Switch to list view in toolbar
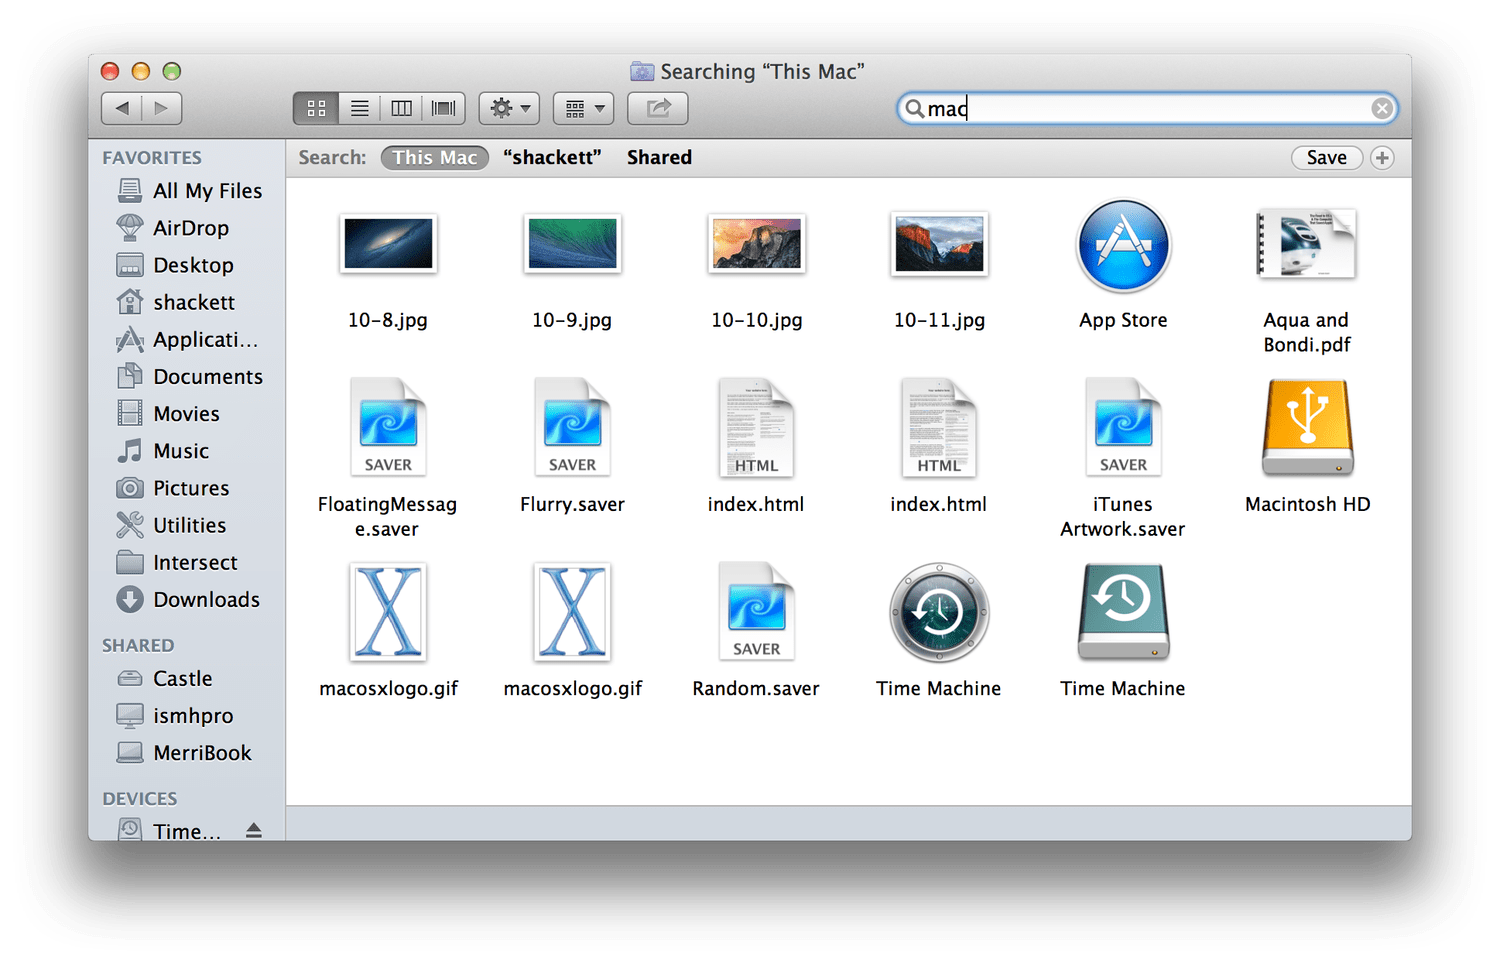The width and height of the screenshot is (1500, 963). point(359,108)
